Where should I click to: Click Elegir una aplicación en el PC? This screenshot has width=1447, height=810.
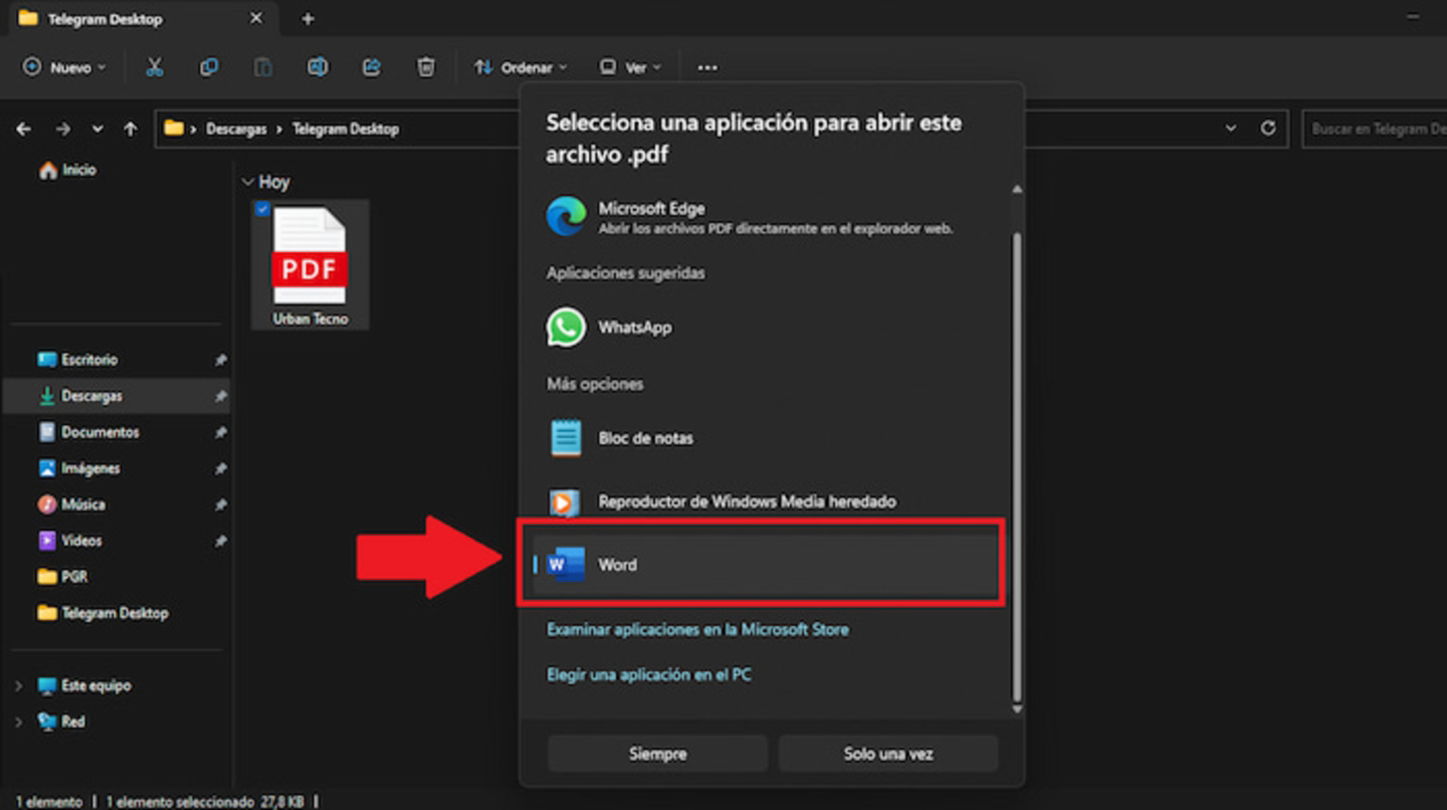648,675
